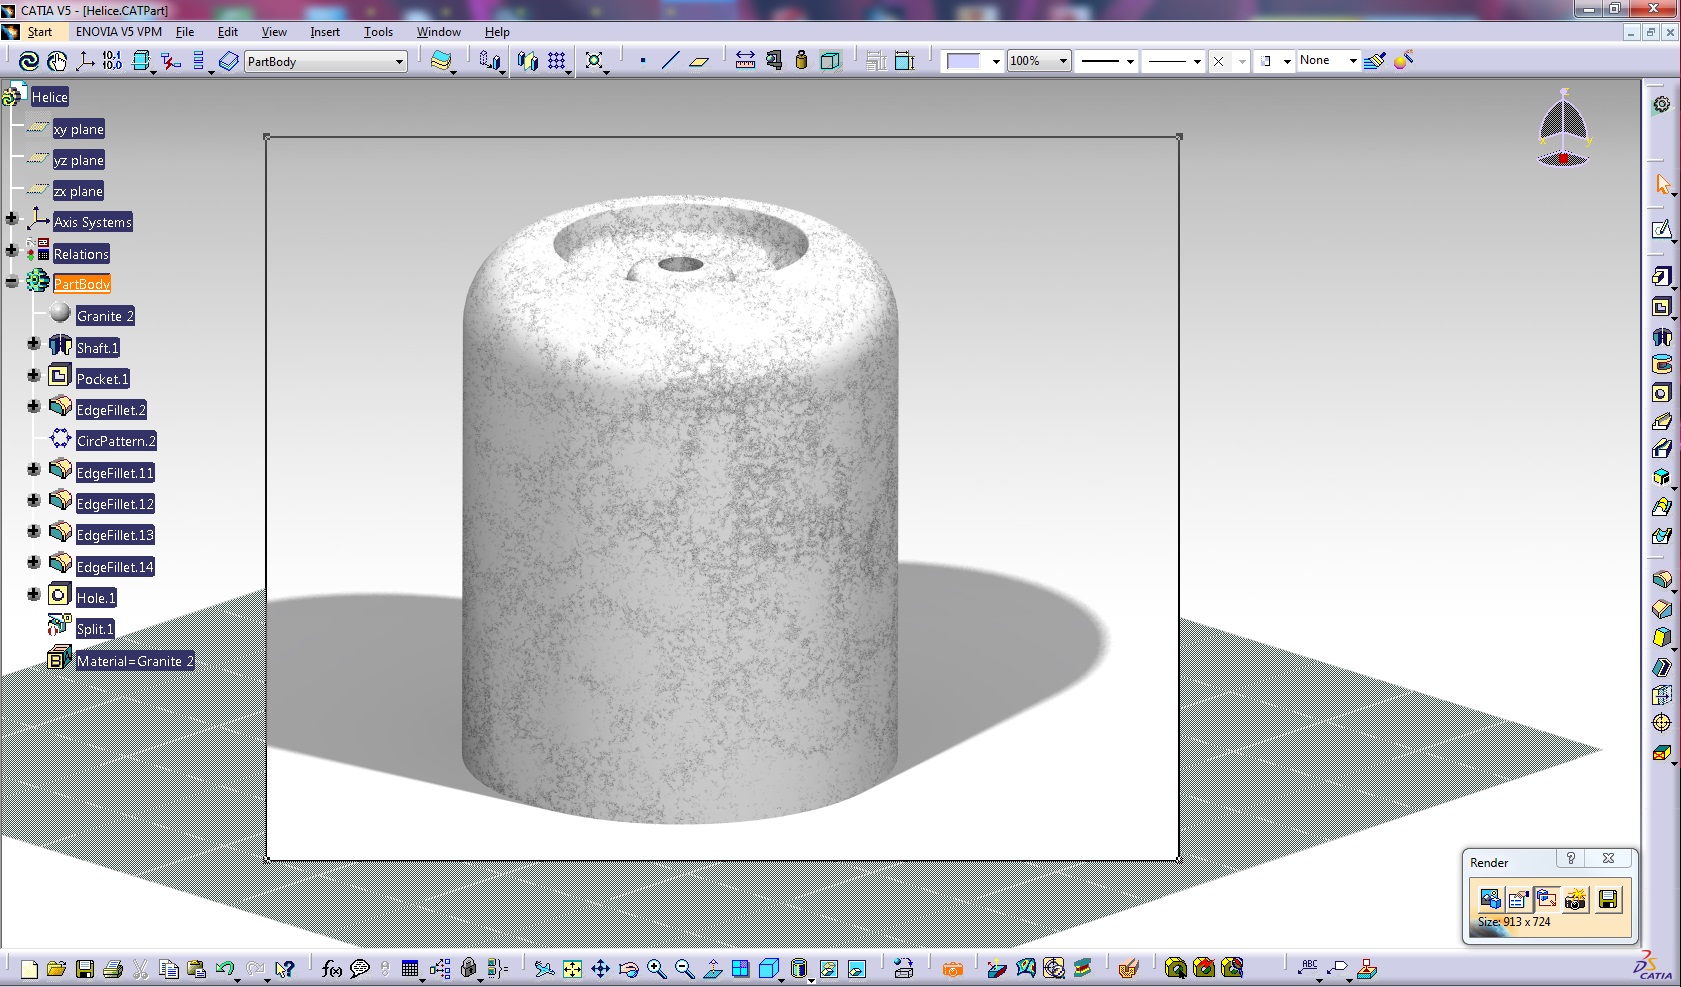Image resolution: width=1681 pixels, height=987 pixels.
Task: Open the None layer dropdown
Action: 1353,61
